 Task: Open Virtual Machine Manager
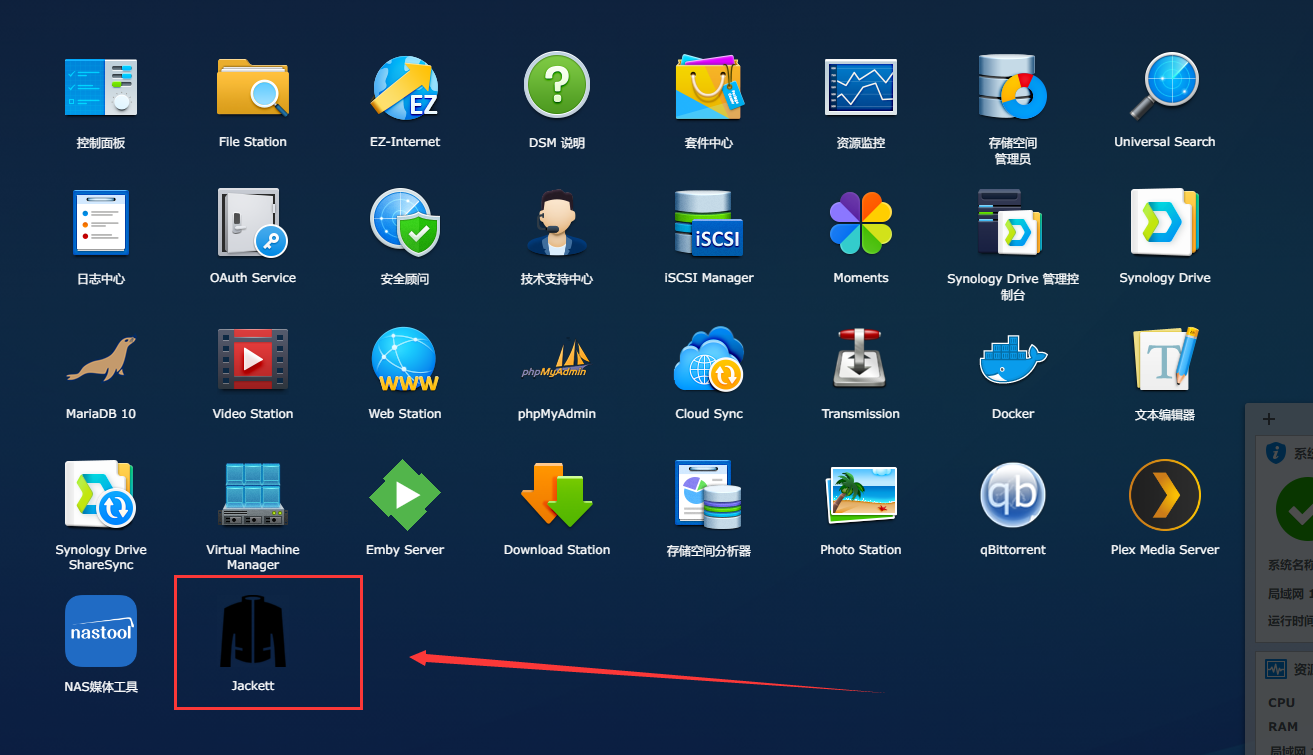click(x=253, y=496)
